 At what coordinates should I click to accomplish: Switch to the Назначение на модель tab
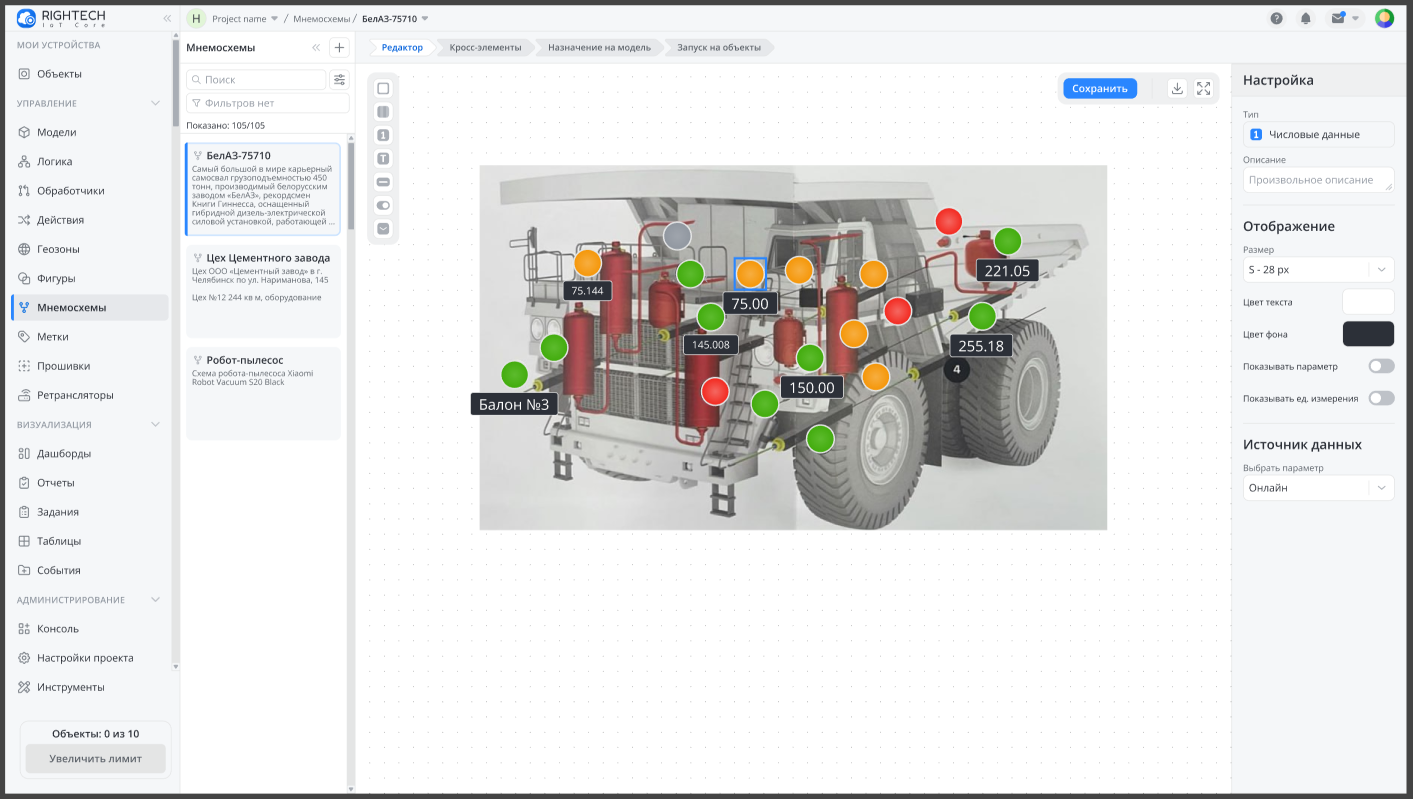[x=599, y=47]
